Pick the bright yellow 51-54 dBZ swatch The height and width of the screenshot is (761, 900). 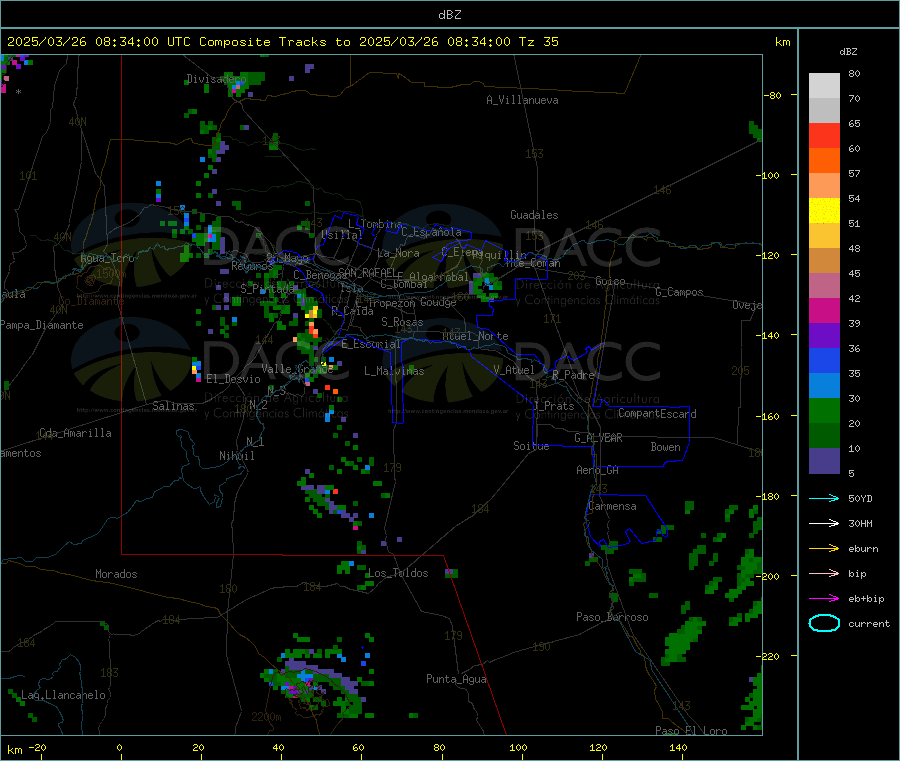(824, 211)
